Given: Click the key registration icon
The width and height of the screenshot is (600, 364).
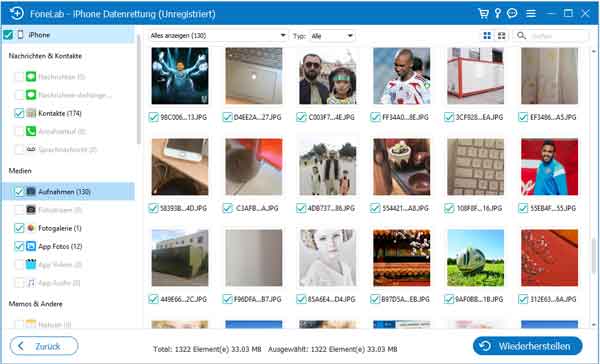Looking at the screenshot, I should tap(497, 13).
